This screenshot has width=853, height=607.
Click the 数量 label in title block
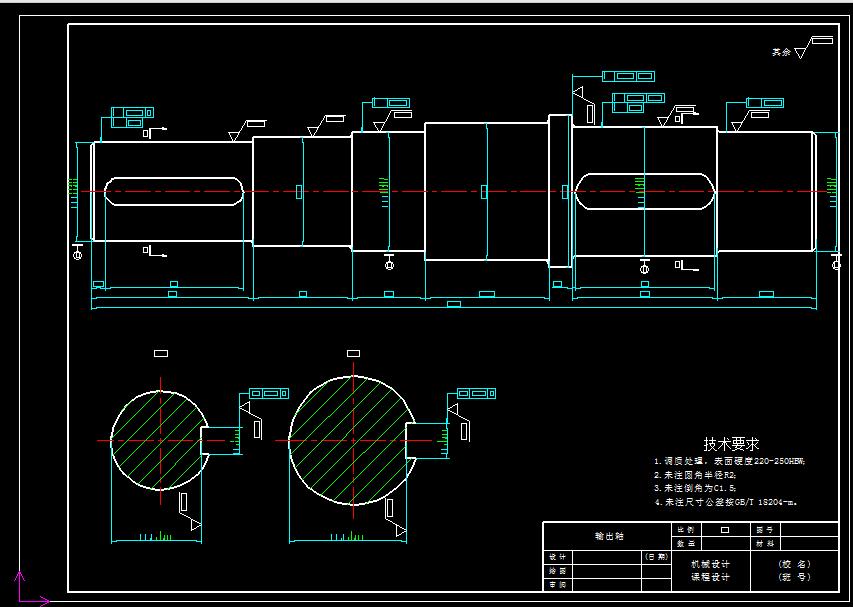coord(687,543)
